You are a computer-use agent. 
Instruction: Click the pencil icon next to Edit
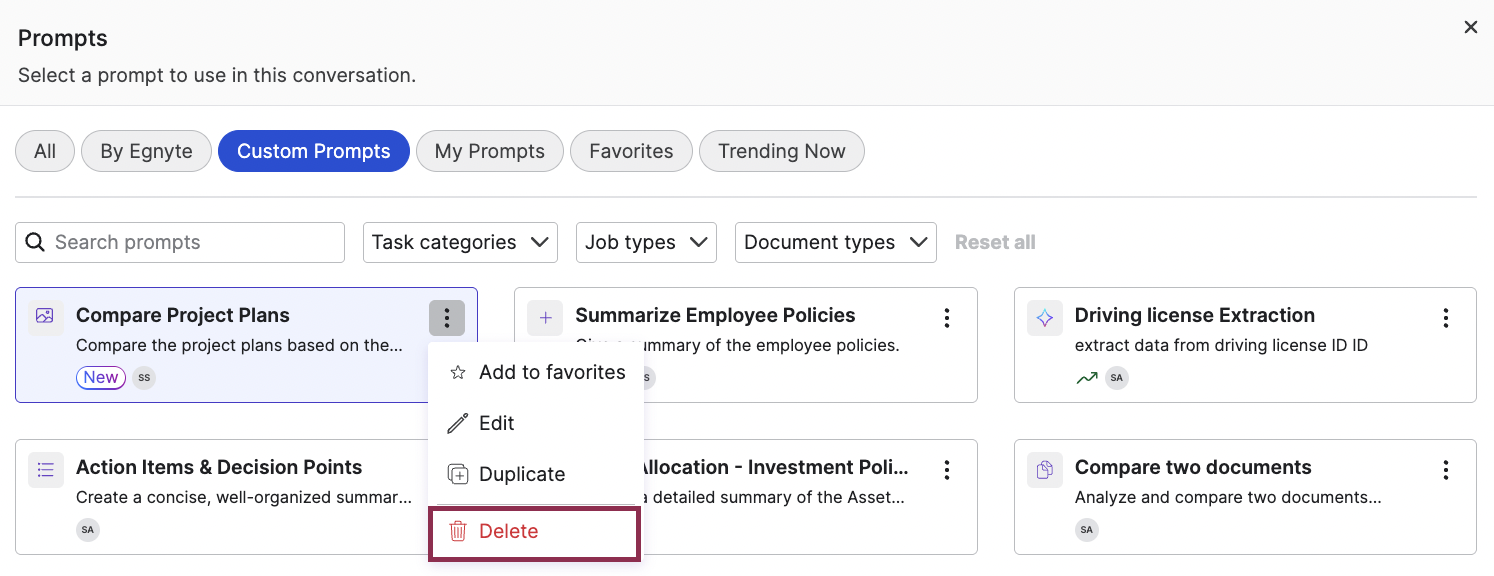click(457, 422)
